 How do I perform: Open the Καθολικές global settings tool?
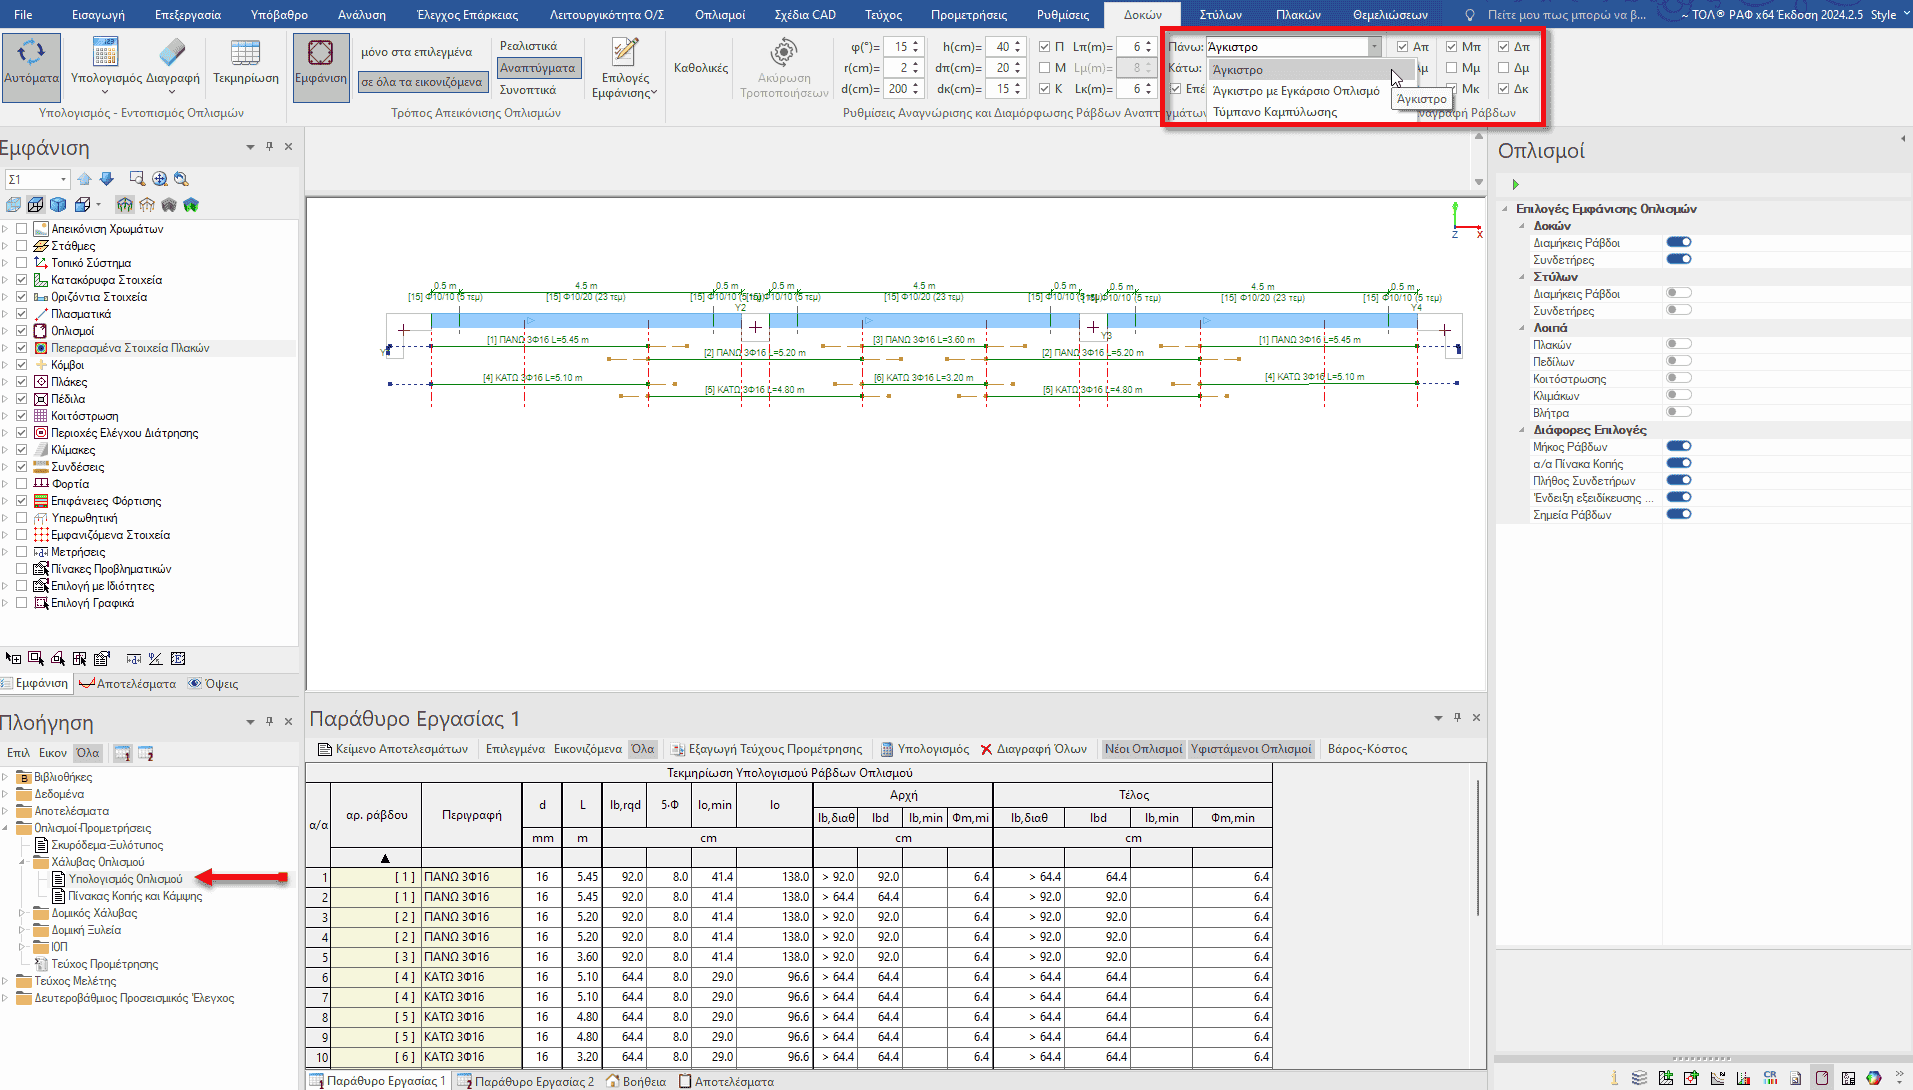(700, 68)
